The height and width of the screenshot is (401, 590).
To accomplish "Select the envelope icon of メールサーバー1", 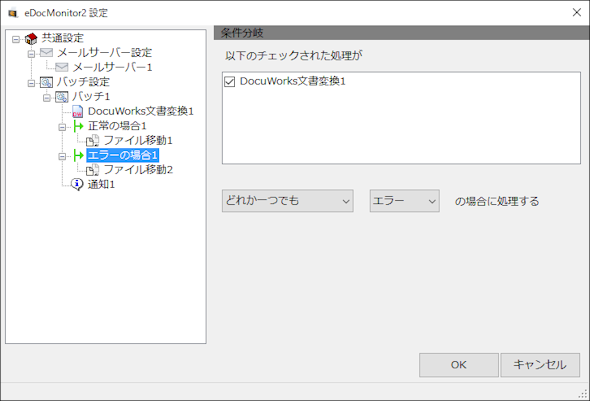I will point(62,67).
